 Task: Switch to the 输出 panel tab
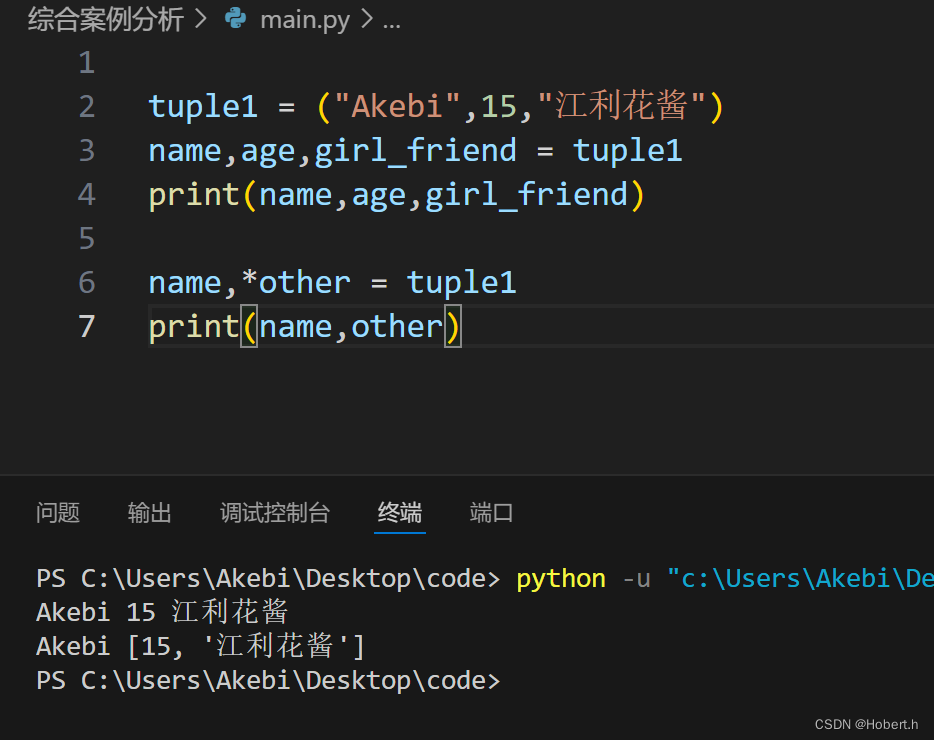pyautogui.click(x=150, y=512)
